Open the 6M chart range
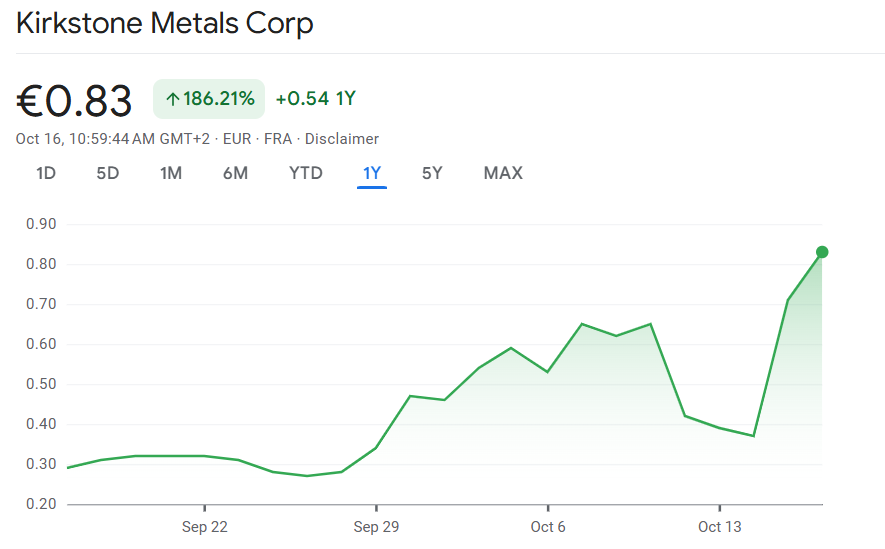This screenshot has width=885, height=549. [235, 173]
